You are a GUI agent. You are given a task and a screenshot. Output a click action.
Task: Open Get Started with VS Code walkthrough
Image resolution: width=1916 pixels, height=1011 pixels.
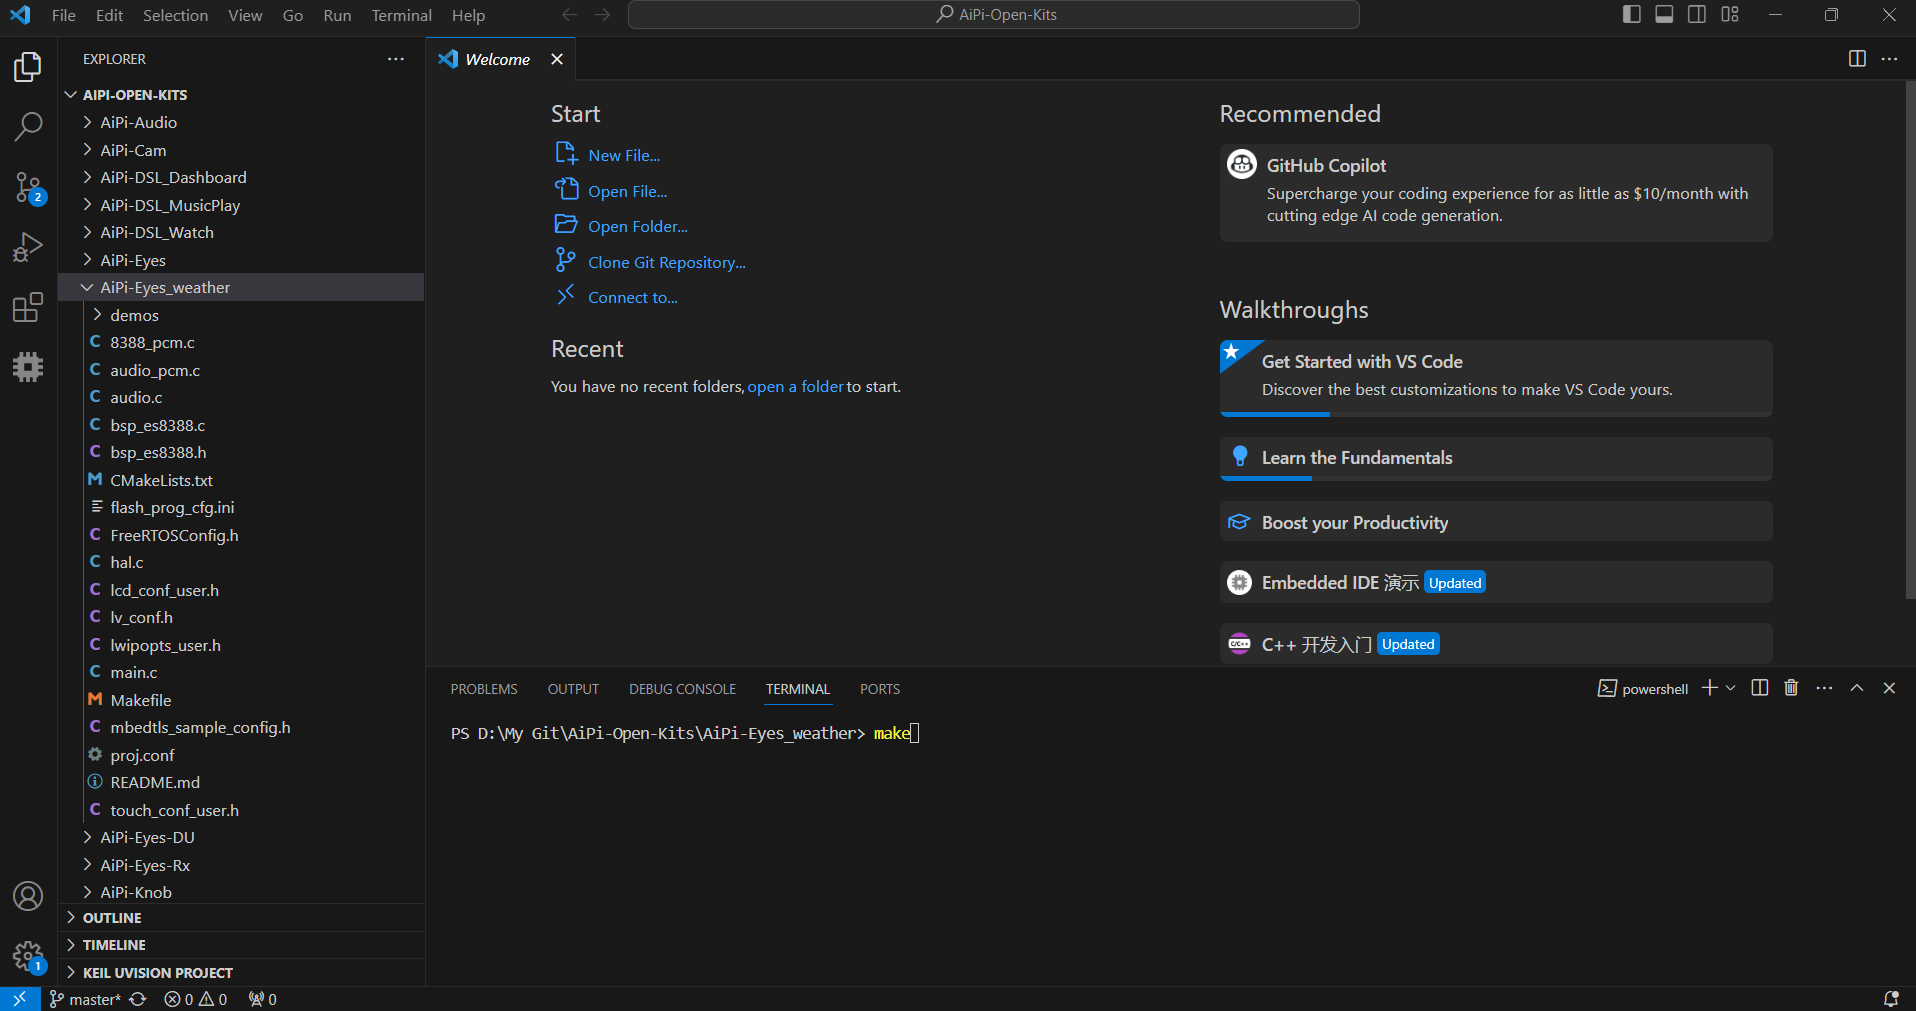(1496, 377)
